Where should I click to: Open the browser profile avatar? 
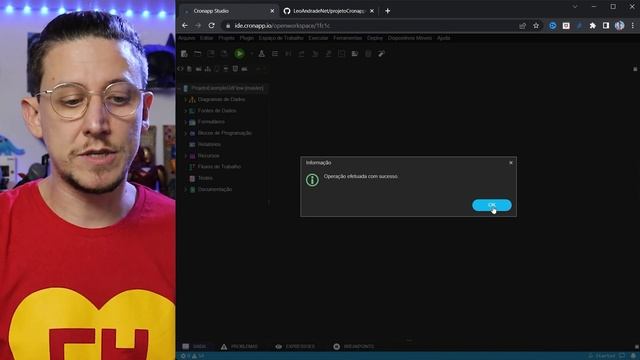[620, 26]
